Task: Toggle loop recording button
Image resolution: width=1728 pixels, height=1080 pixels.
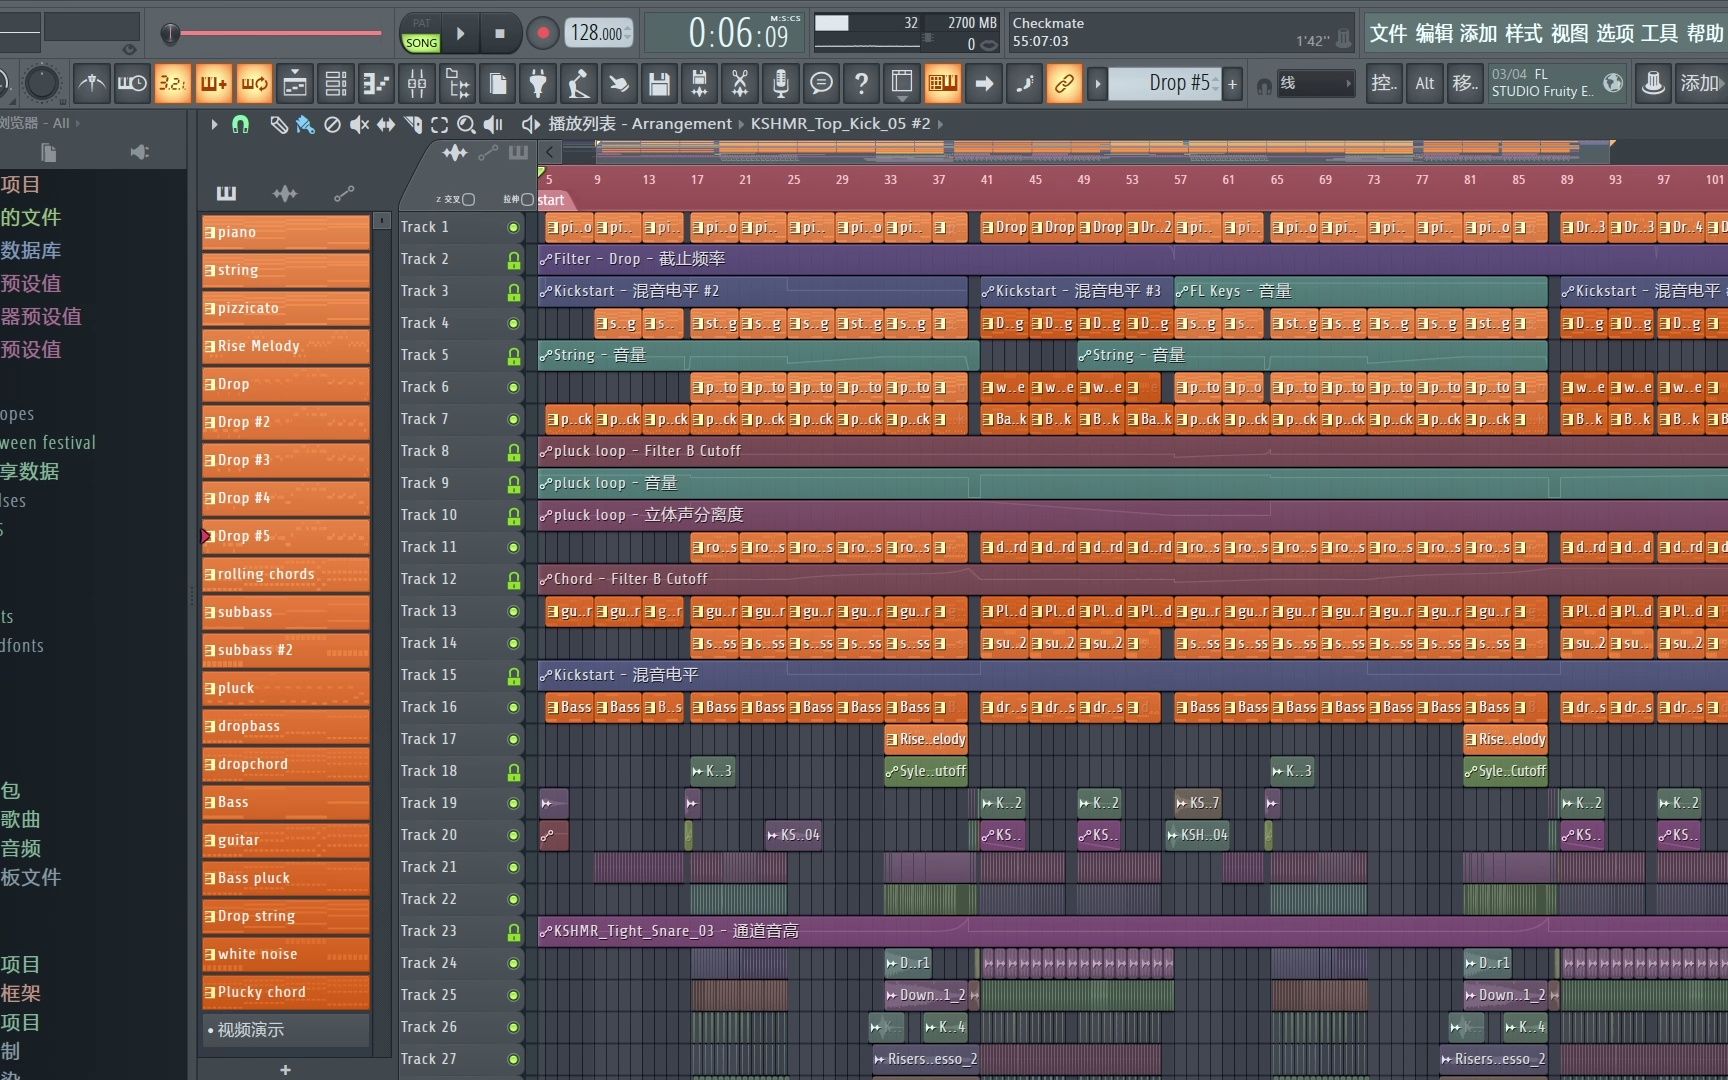Action: (254, 84)
